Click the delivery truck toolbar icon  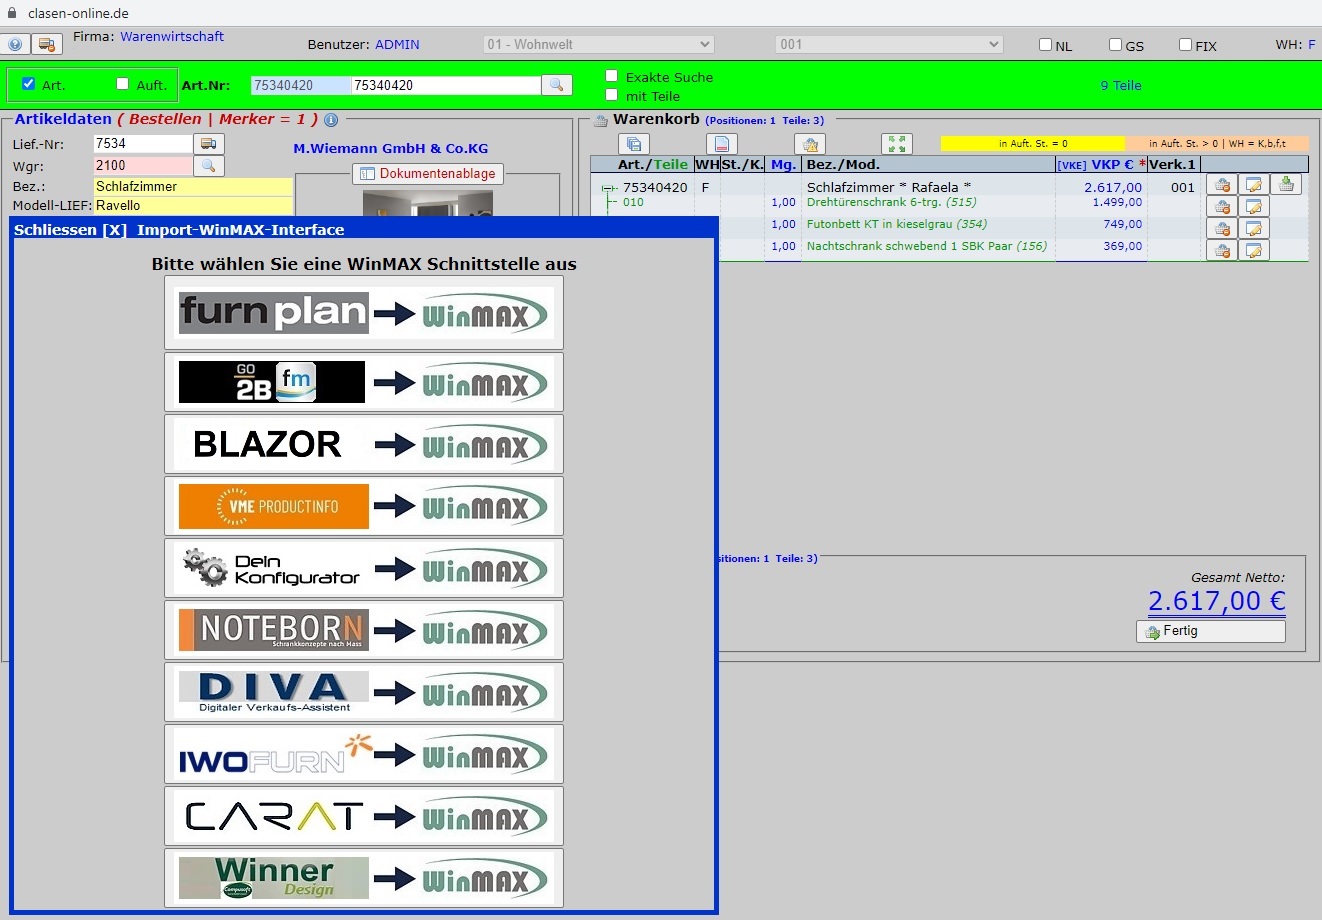point(47,44)
